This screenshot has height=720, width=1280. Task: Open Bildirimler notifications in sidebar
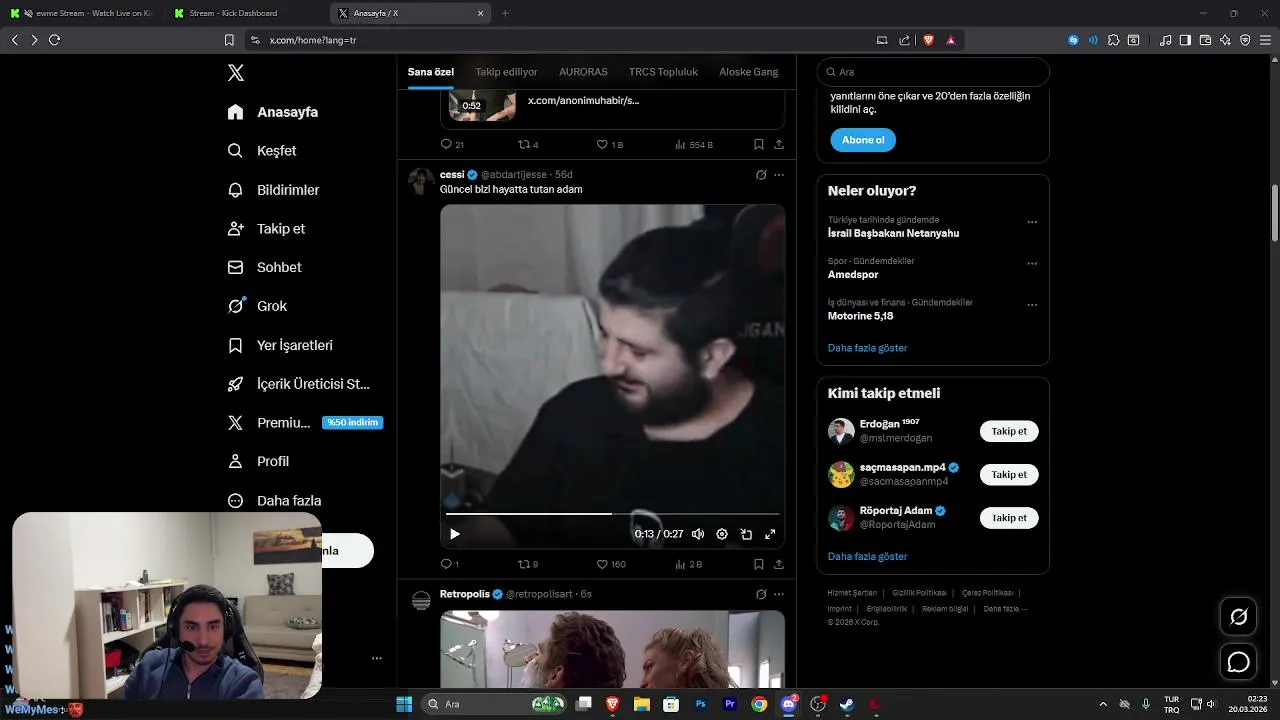point(274,190)
